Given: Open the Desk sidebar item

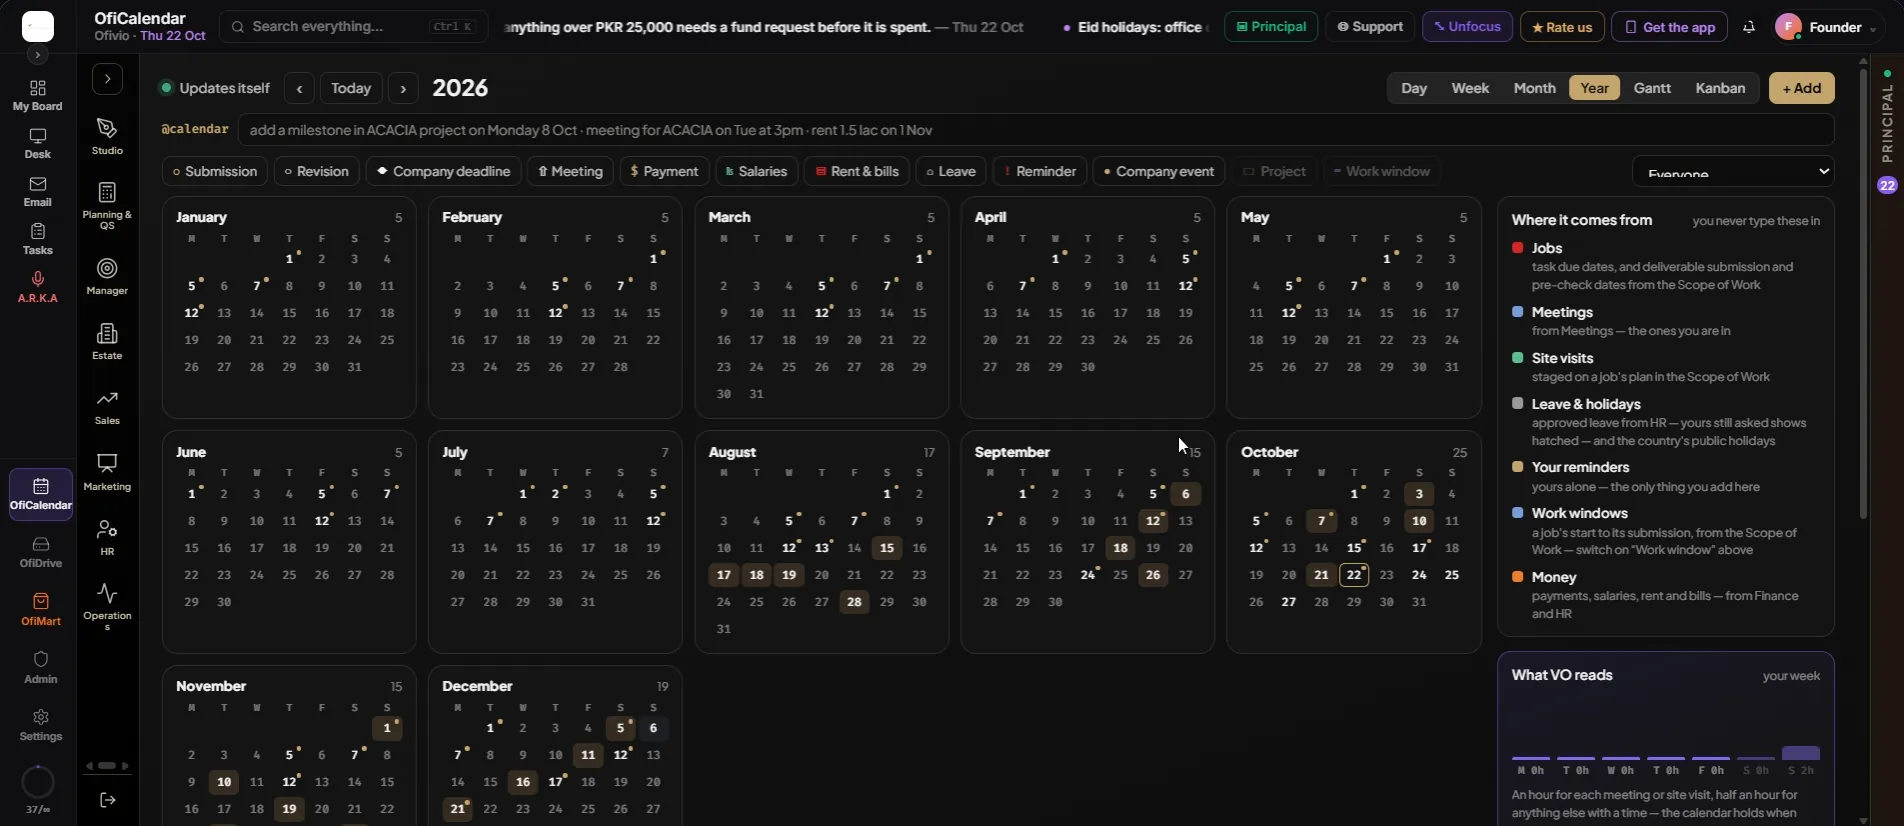Looking at the screenshot, I should click(x=38, y=144).
